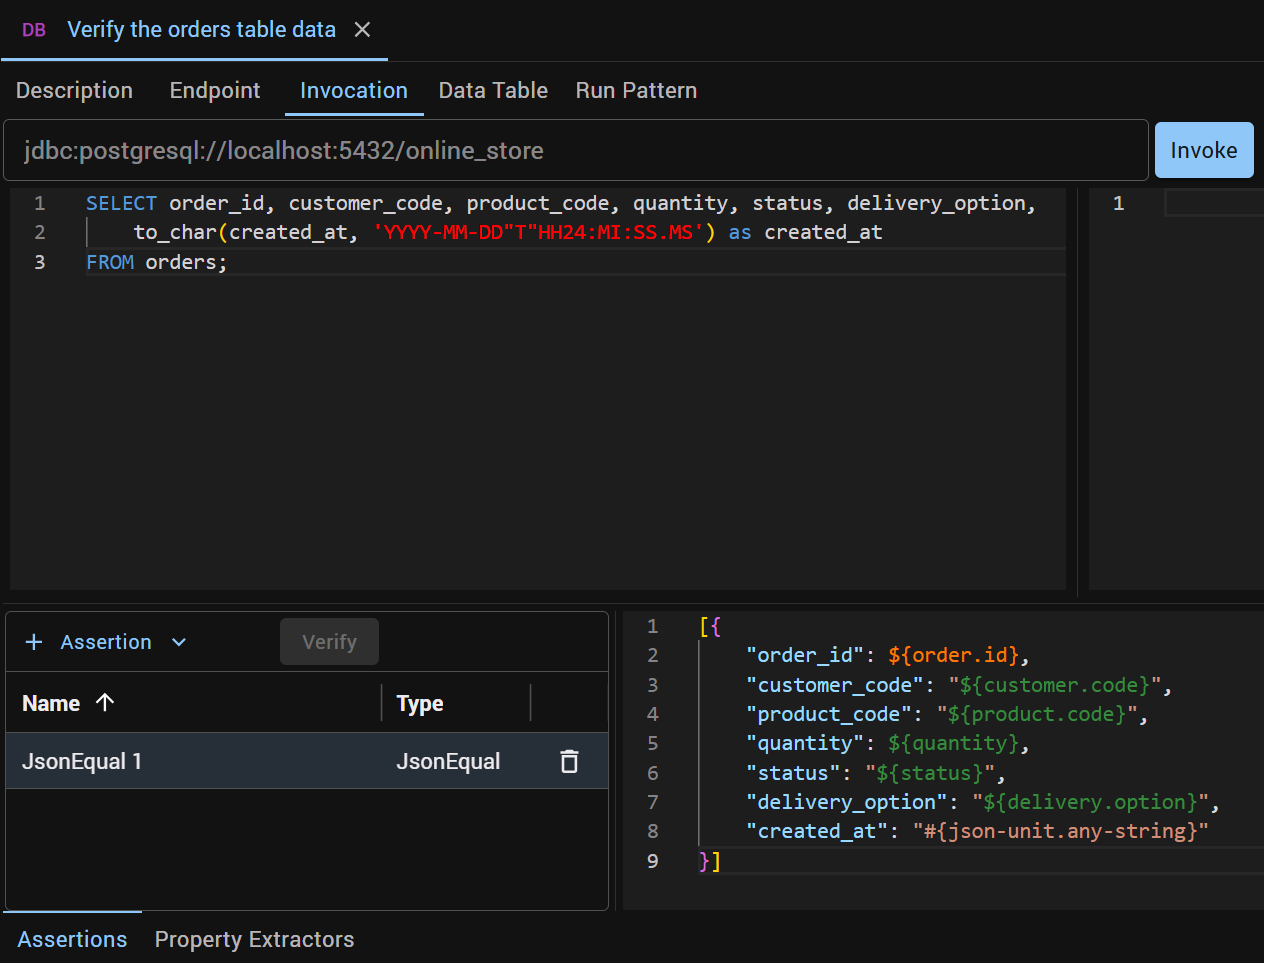This screenshot has height=963, width=1264.
Task: Click the "created_at" key in the JSON editor
Action: pyautogui.click(x=816, y=831)
